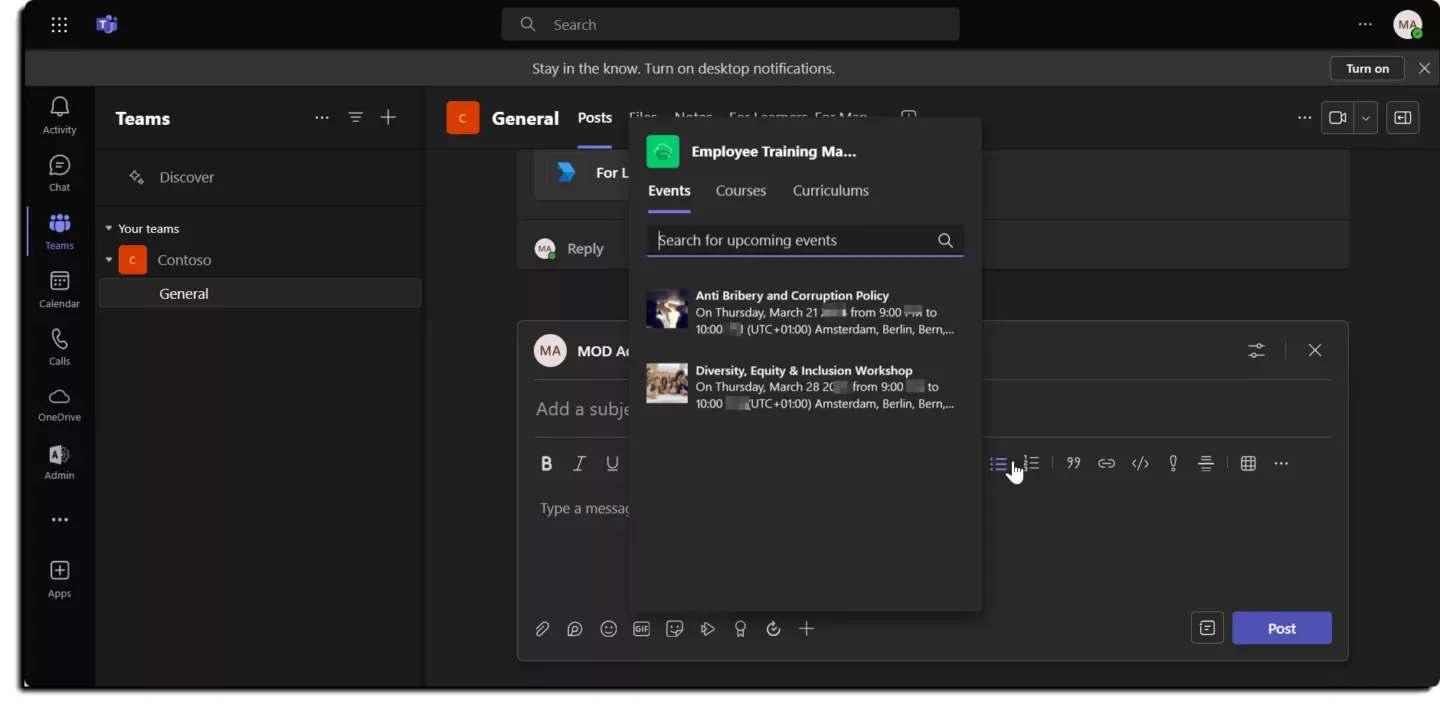The width and height of the screenshot is (1440, 711).
Task: Open channel more options ellipsis
Action: coord(1304,118)
